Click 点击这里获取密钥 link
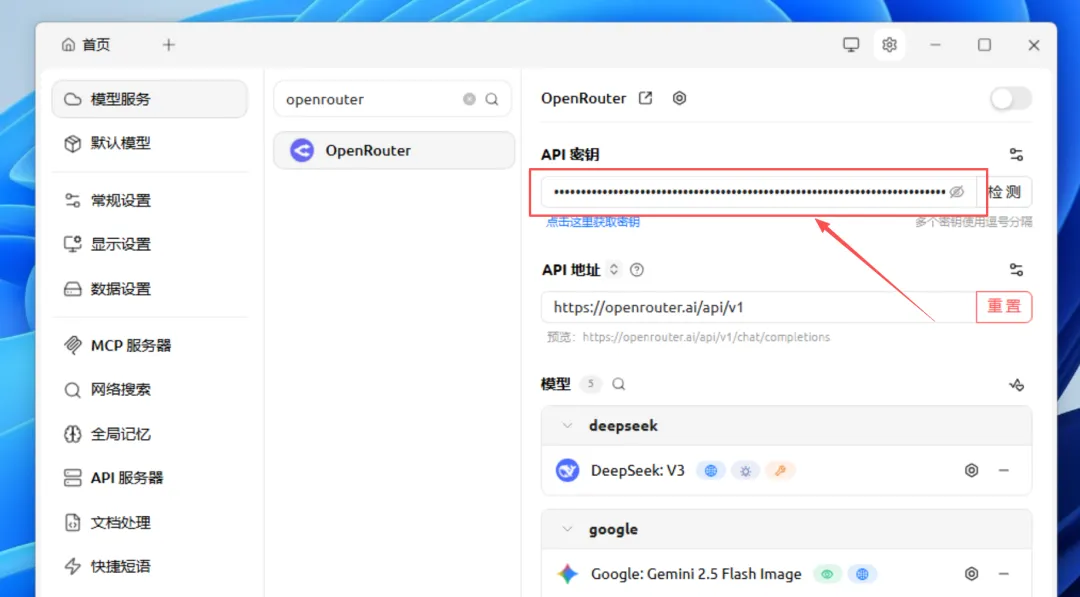The width and height of the screenshot is (1080, 597). tap(593, 222)
